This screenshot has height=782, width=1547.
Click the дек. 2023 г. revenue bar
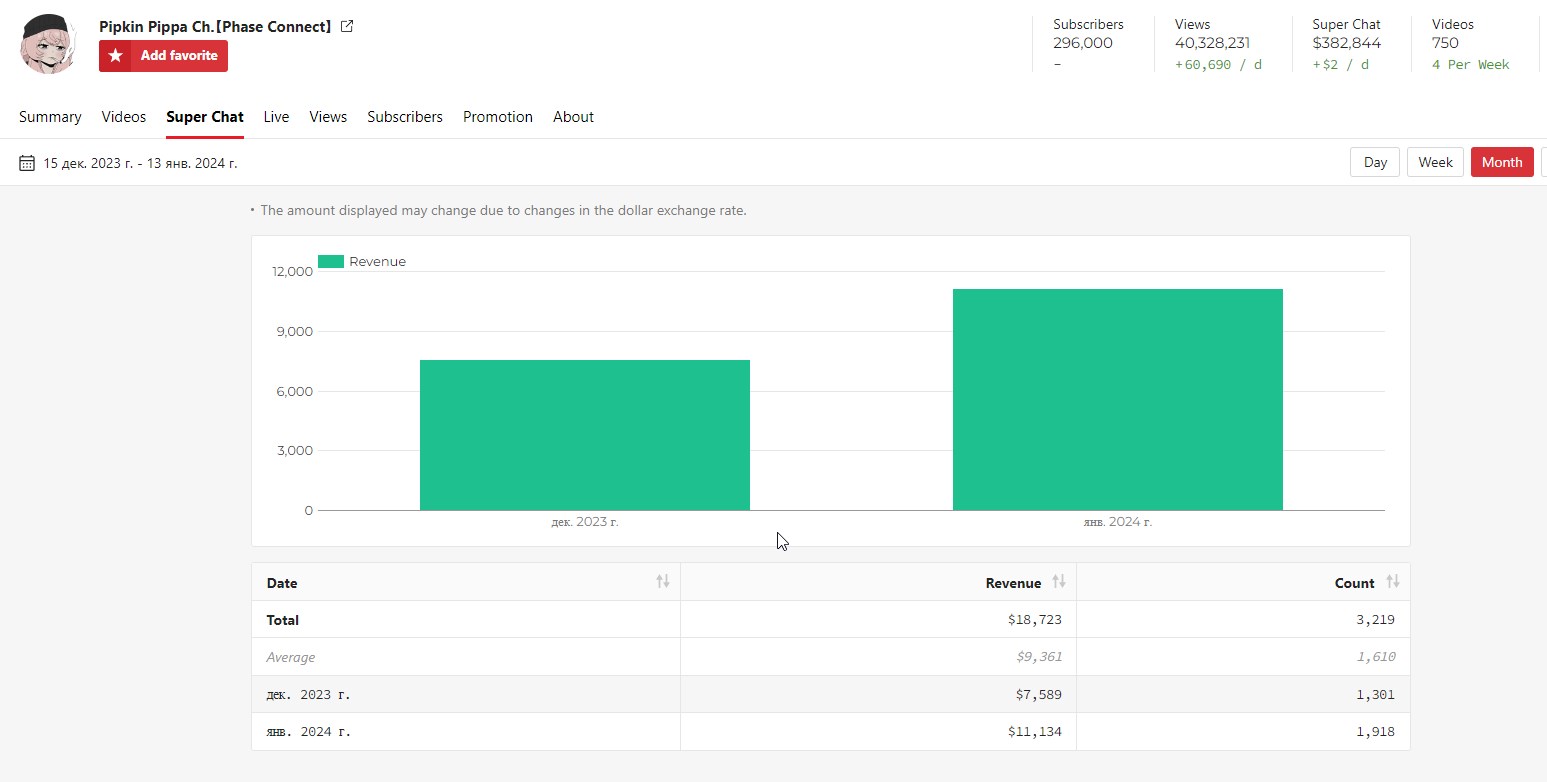pos(585,435)
